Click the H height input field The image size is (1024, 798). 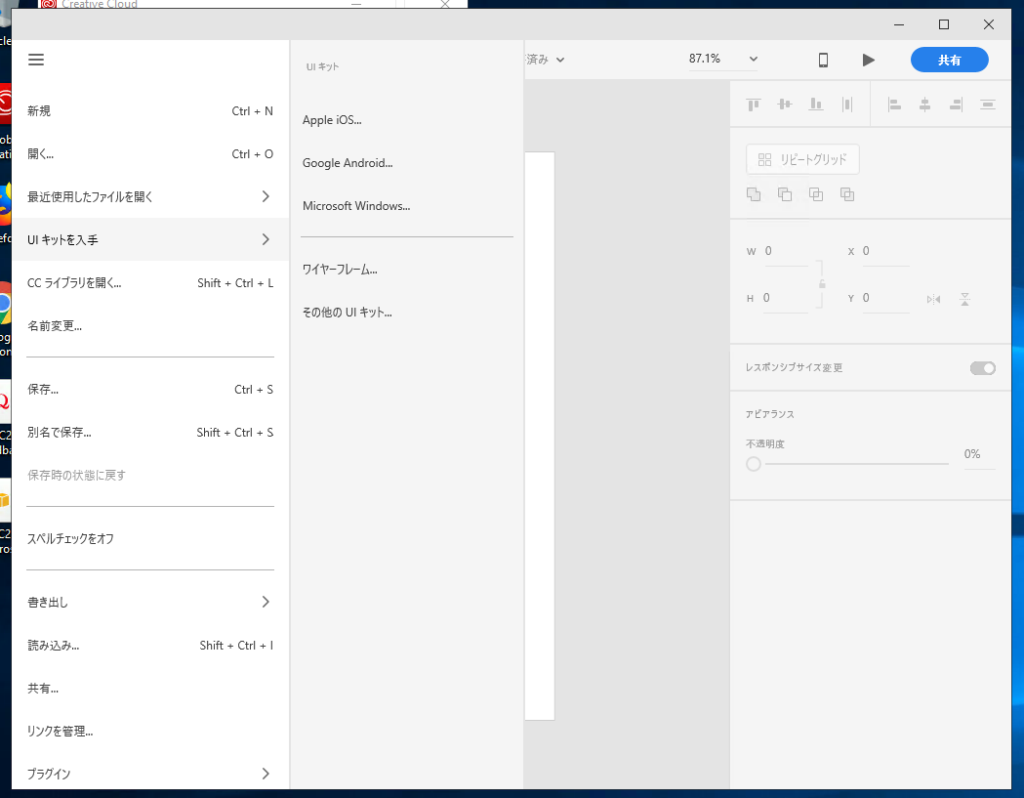pyautogui.click(x=786, y=298)
